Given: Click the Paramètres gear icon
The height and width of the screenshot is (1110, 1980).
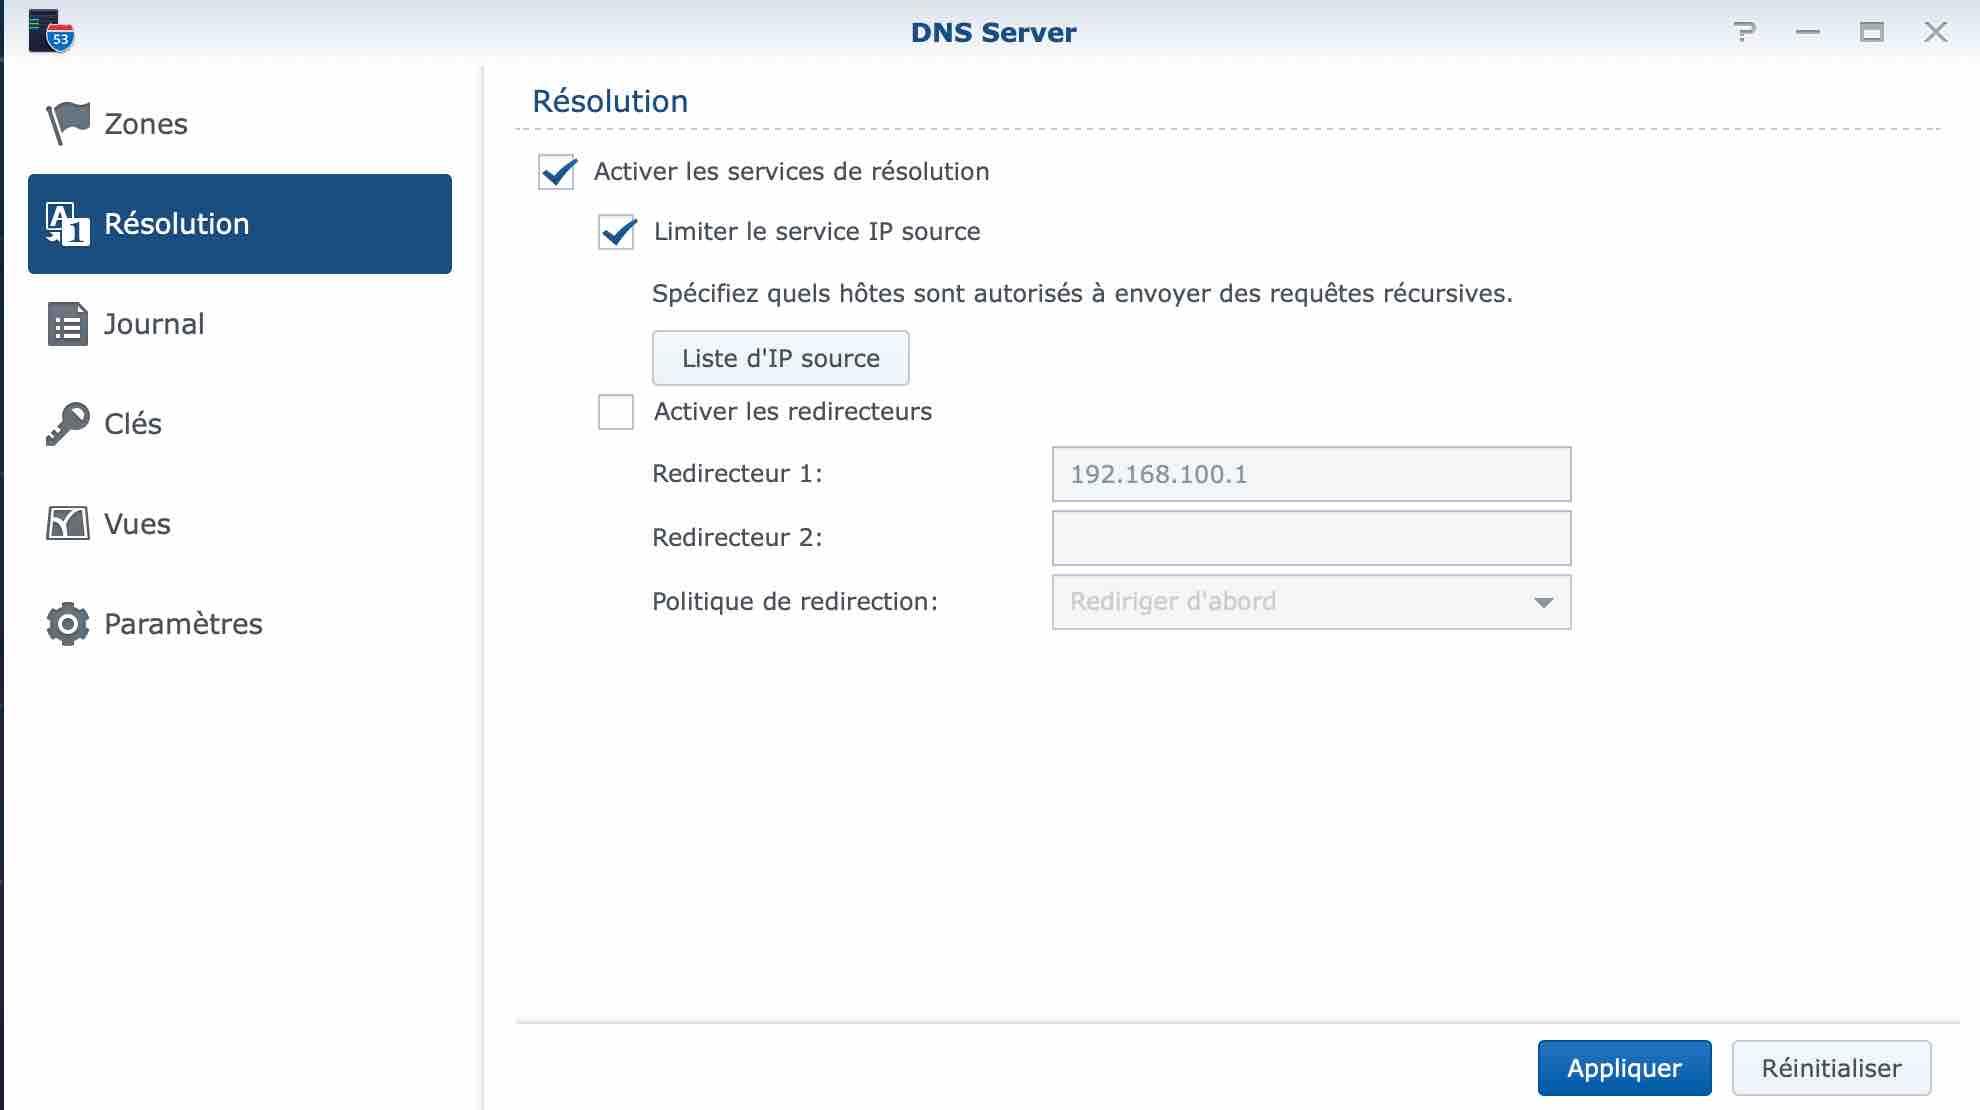Looking at the screenshot, I should pyautogui.click(x=68, y=624).
